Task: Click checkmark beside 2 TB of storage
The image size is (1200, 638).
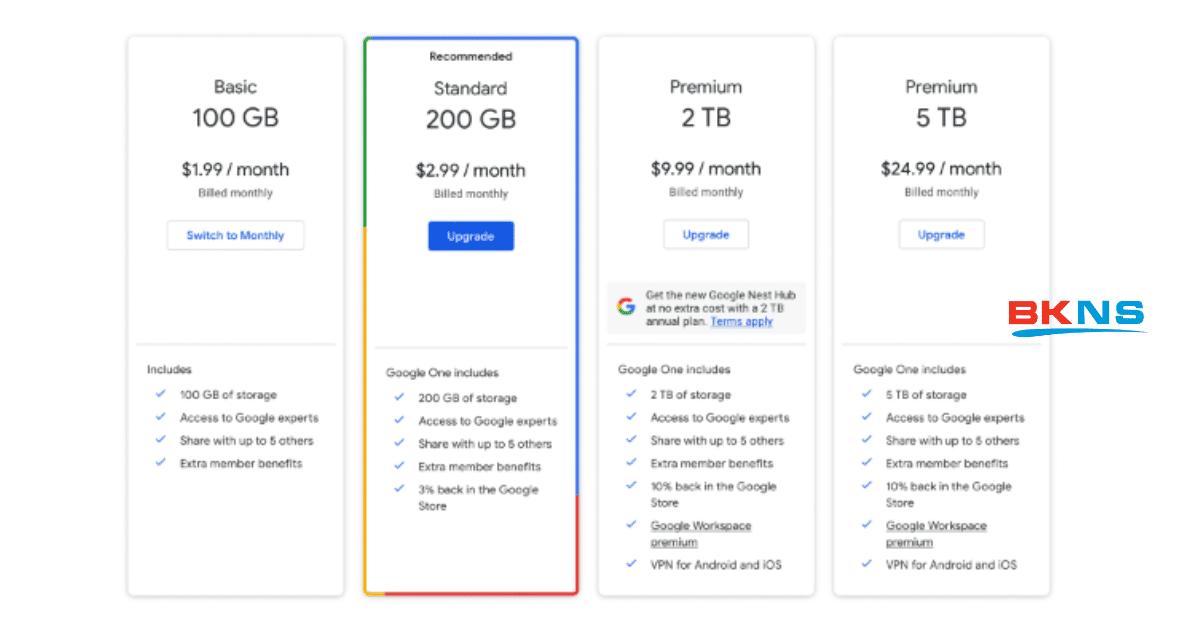Action: pos(631,394)
